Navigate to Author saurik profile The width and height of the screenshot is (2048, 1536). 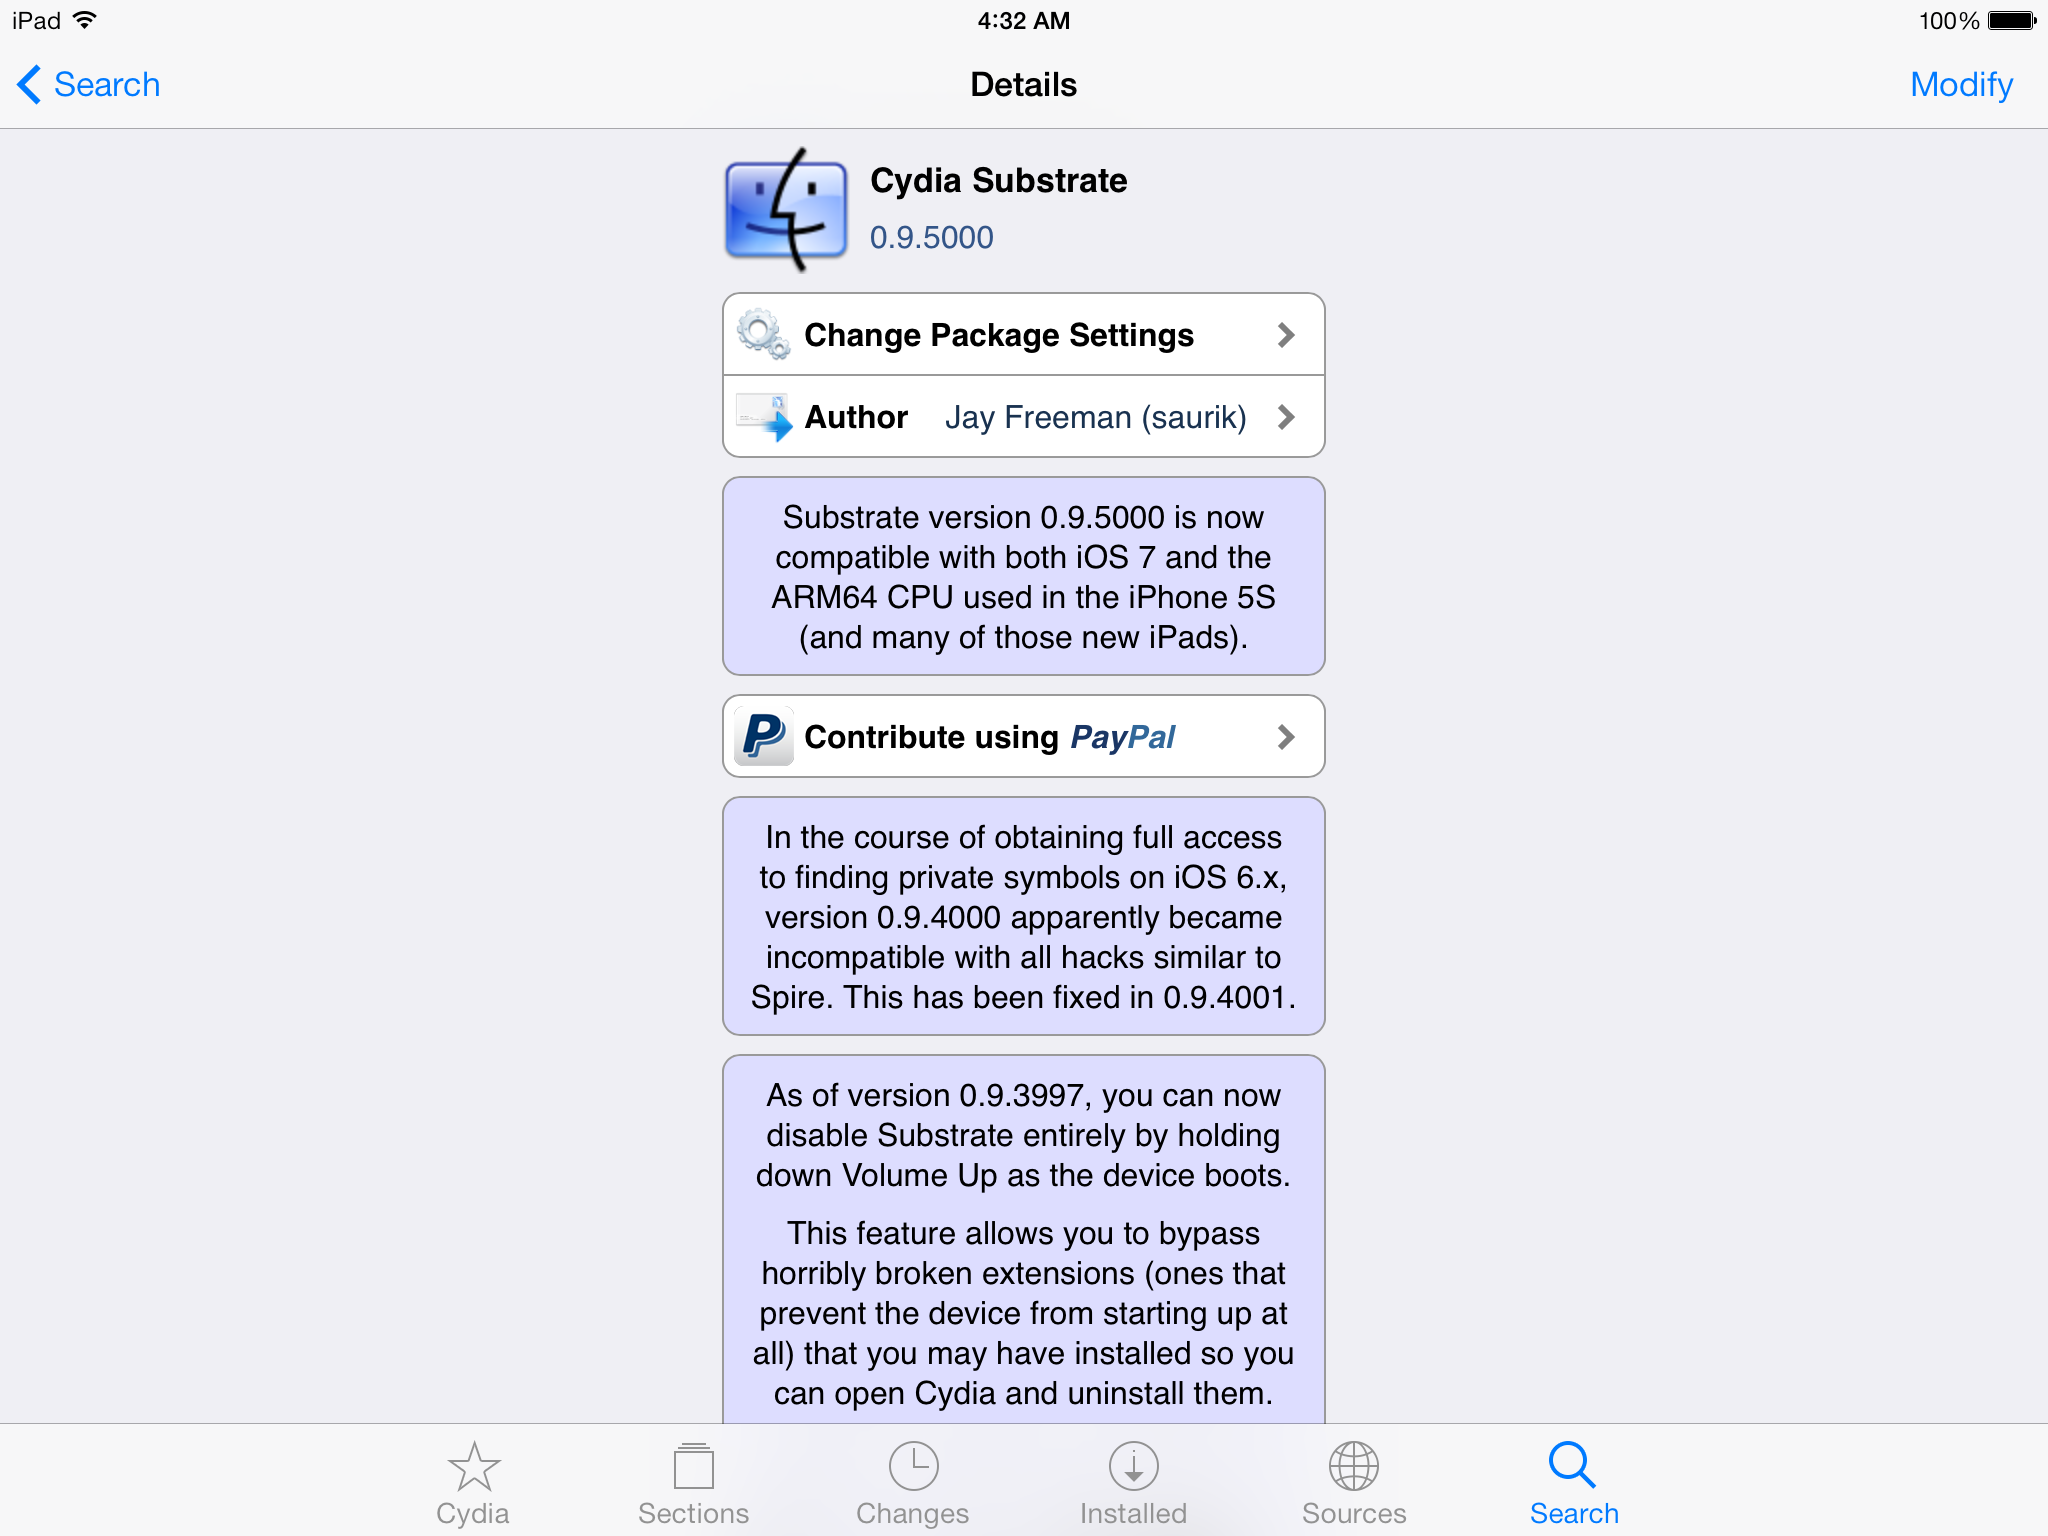1022,418
